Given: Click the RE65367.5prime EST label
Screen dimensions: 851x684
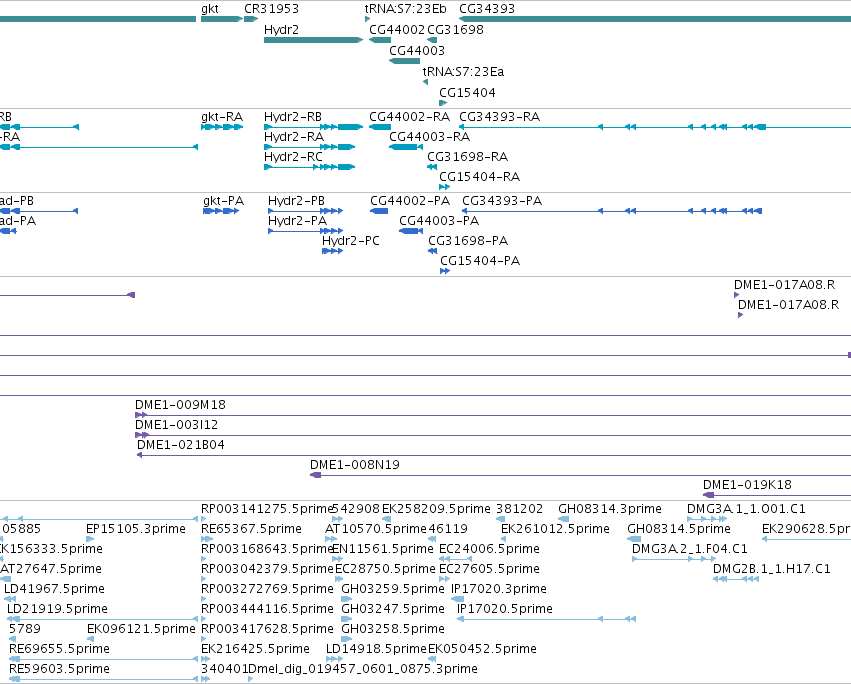Looking at the screenshot, I should (x=251, y=529).
